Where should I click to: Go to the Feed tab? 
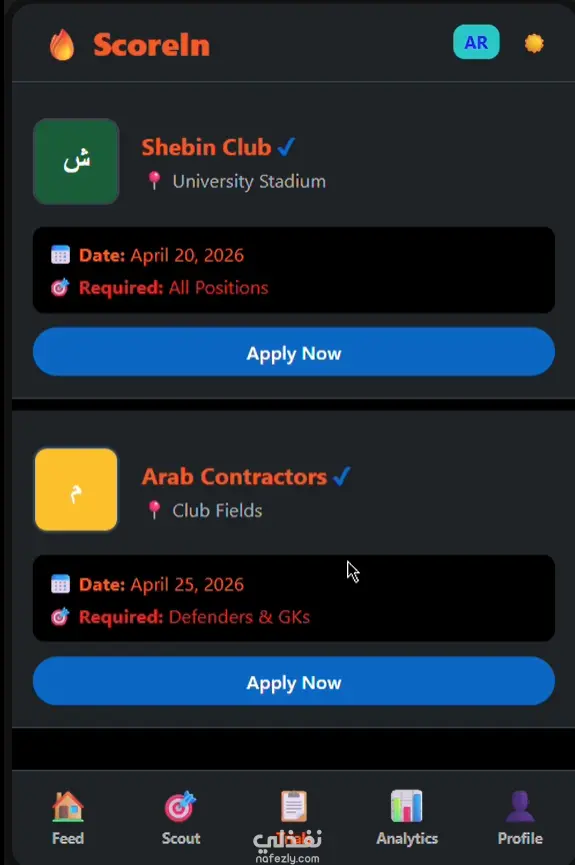[x=68, y=818]
